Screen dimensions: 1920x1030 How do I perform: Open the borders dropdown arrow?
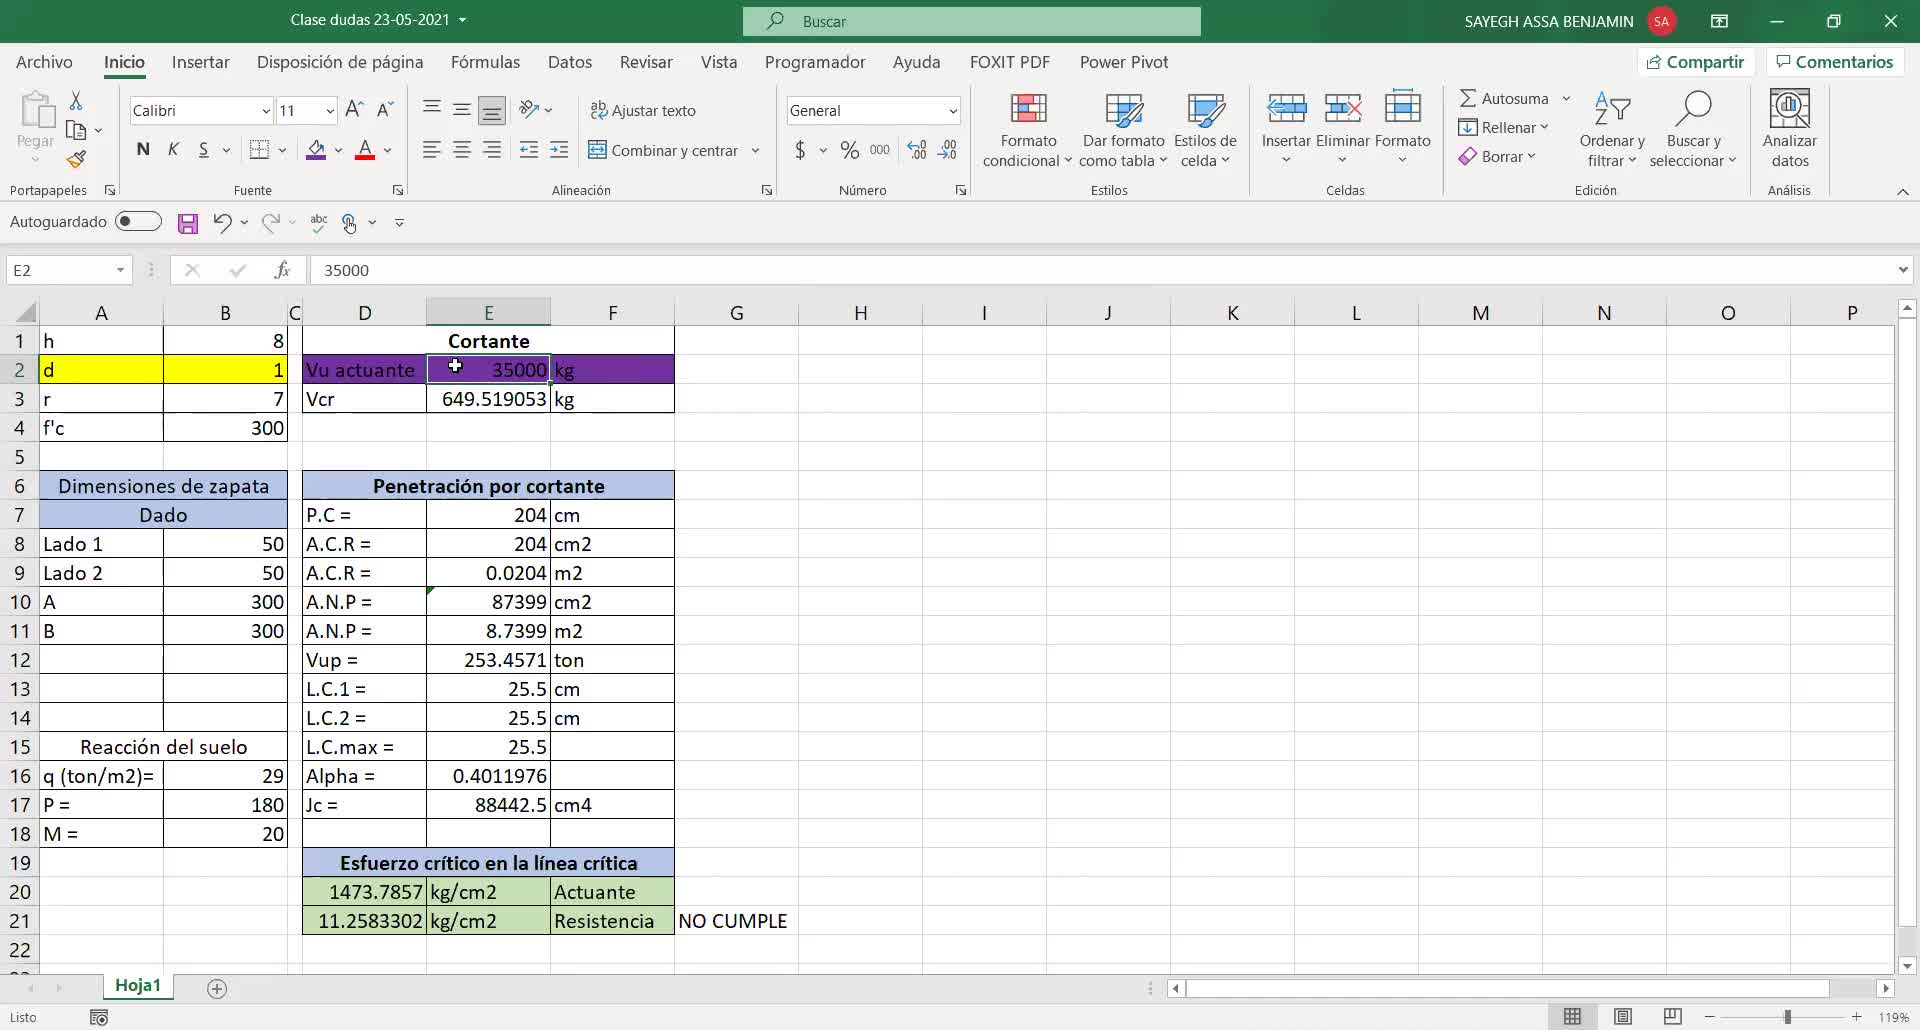coord(282,151)
